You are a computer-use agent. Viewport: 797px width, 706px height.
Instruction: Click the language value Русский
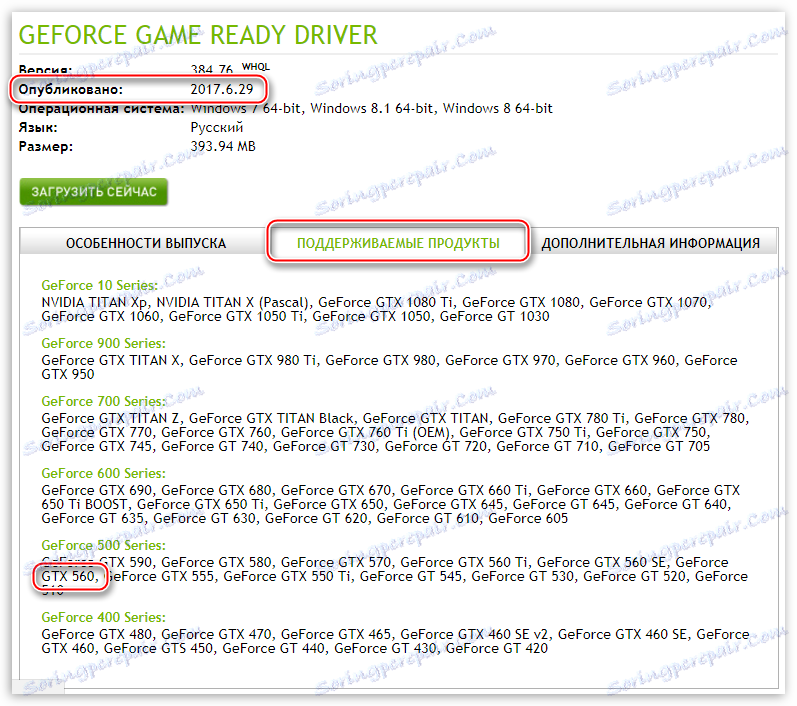click(217, 128)
